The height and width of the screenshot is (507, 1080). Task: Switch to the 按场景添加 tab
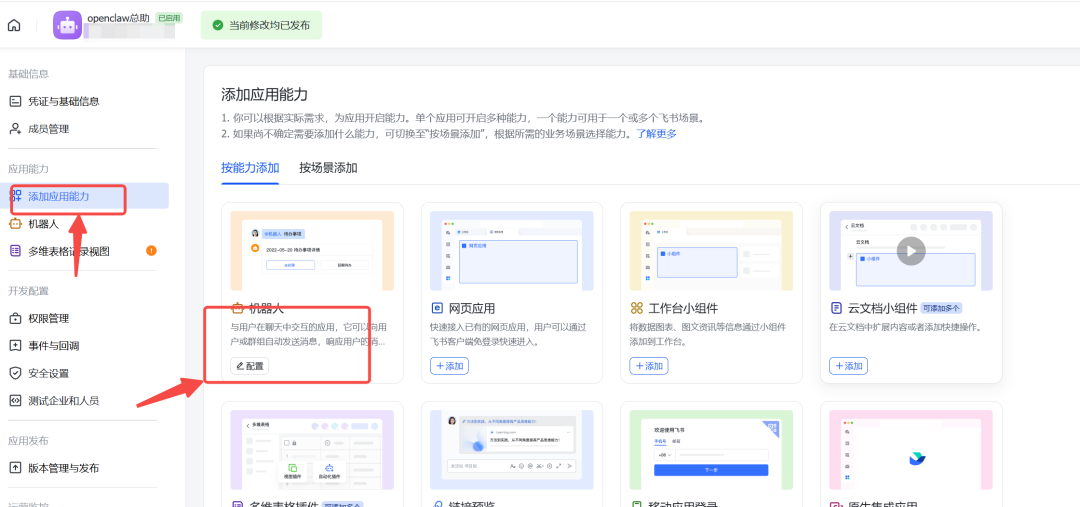pos(329,168)
